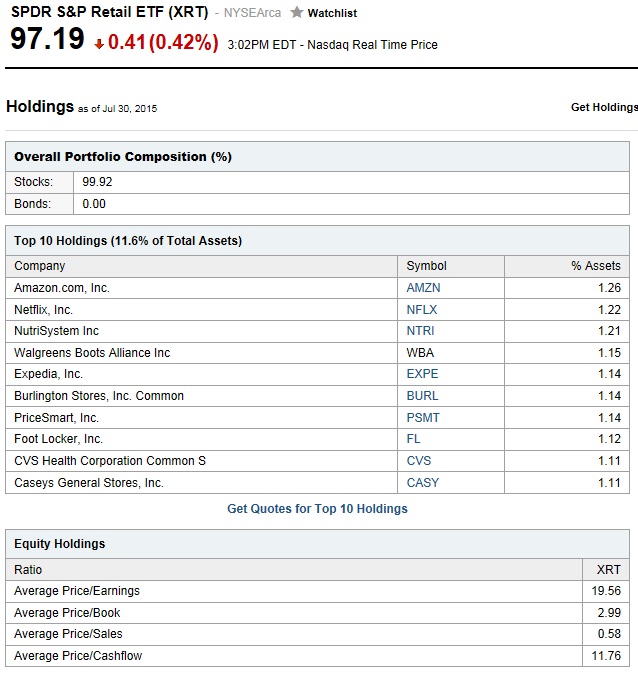Select the Bonds 0.00 value
Image resolution: width=638 pixels, height=675 pixels.
[x=94, y=204]
